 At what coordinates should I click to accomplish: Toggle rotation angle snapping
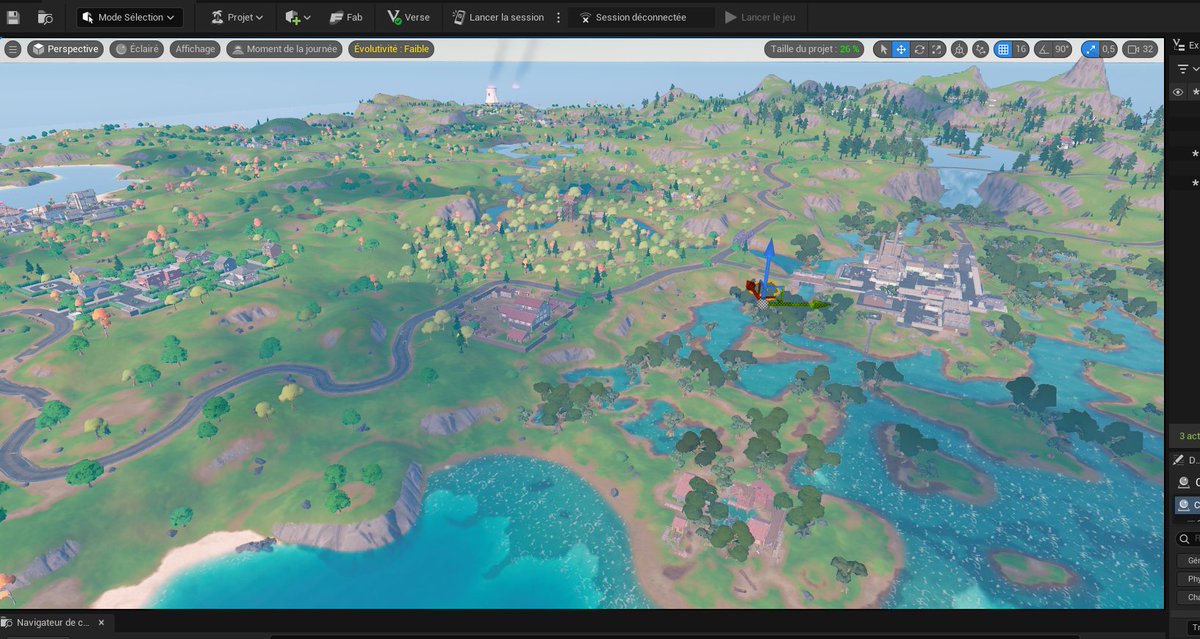[x=1043, y=49]
